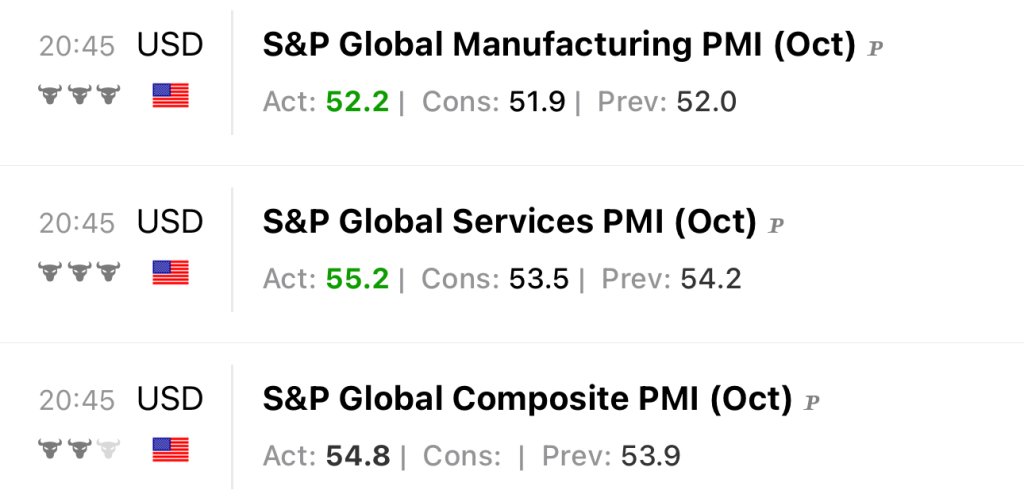Click the US flag in Composite PMI row
The height and width of the screenshot is (502, 1024).
click(171, 450)
